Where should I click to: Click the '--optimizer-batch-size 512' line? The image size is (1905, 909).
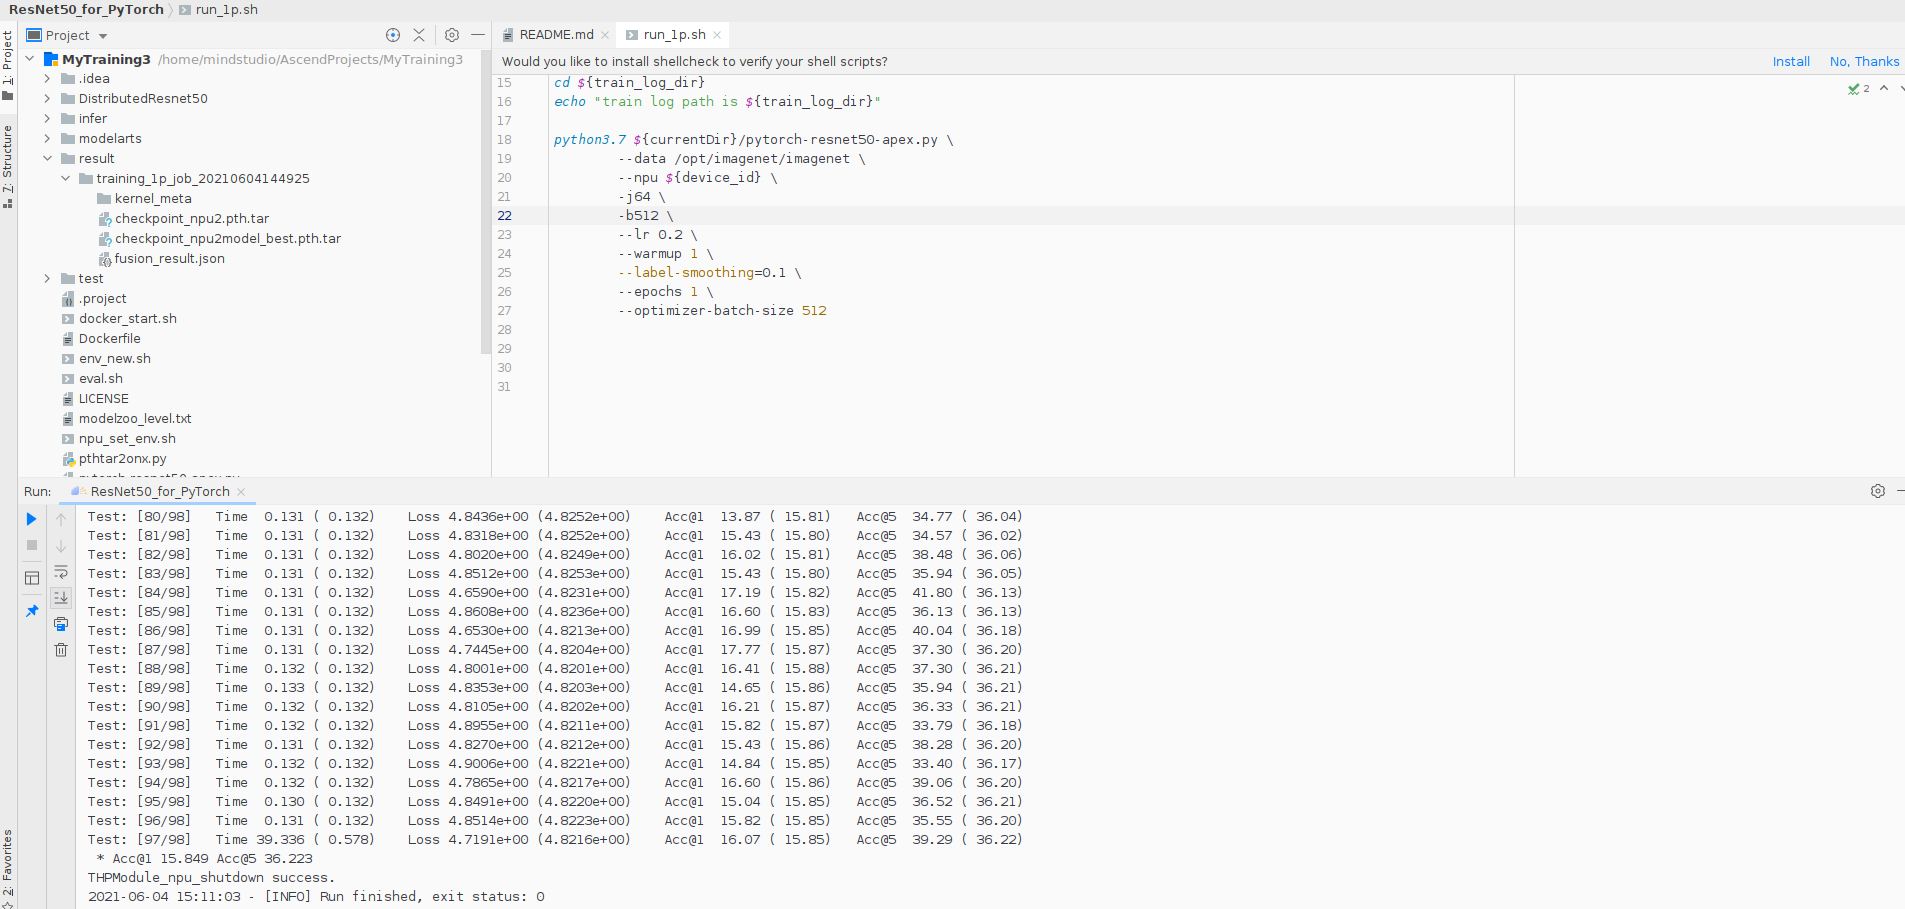[722, 311]
